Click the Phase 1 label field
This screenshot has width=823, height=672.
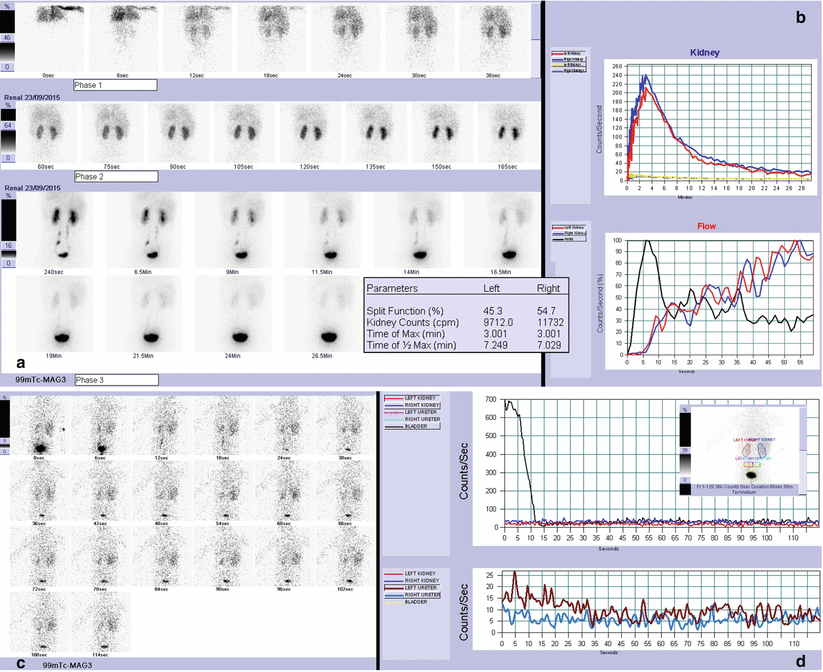pos(115,87)
